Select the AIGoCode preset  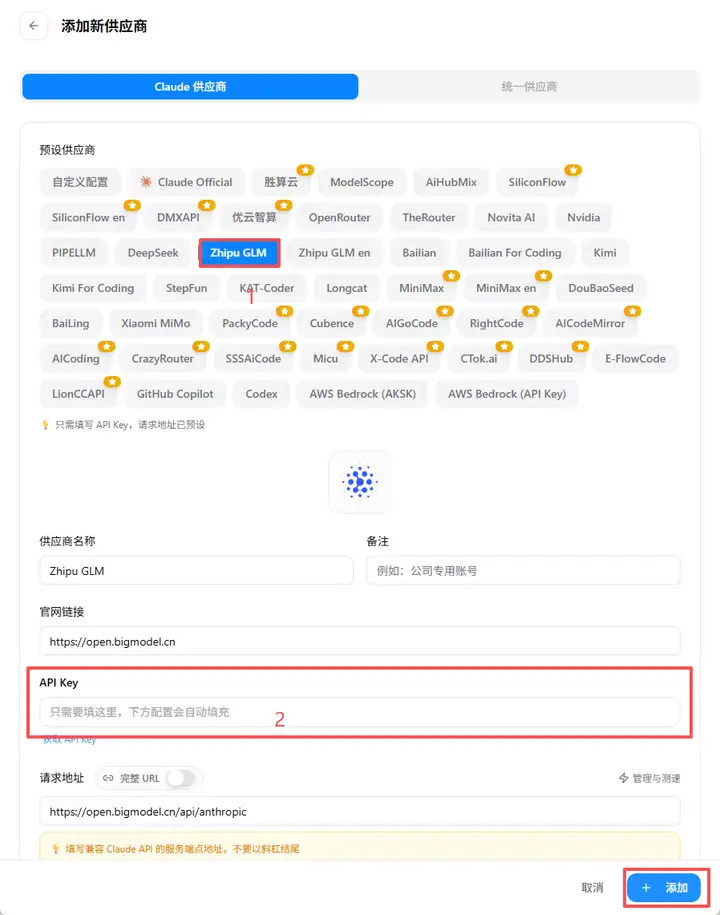411,323
